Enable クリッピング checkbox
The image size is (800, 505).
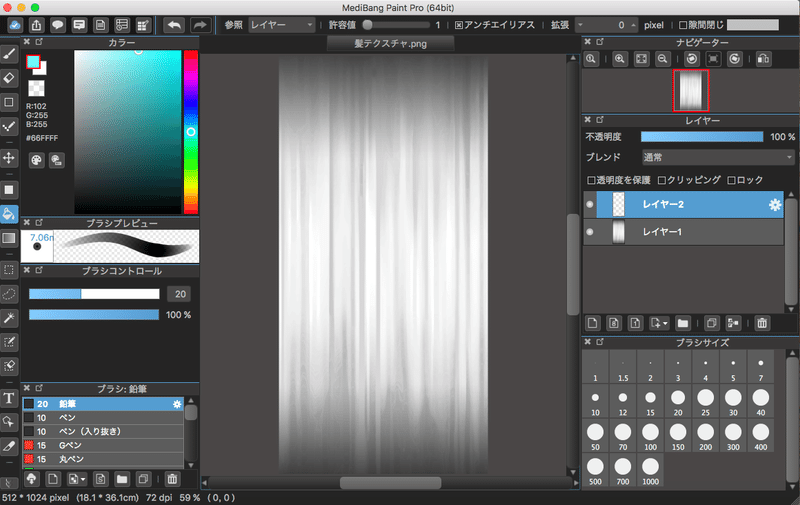click(662, 180)
